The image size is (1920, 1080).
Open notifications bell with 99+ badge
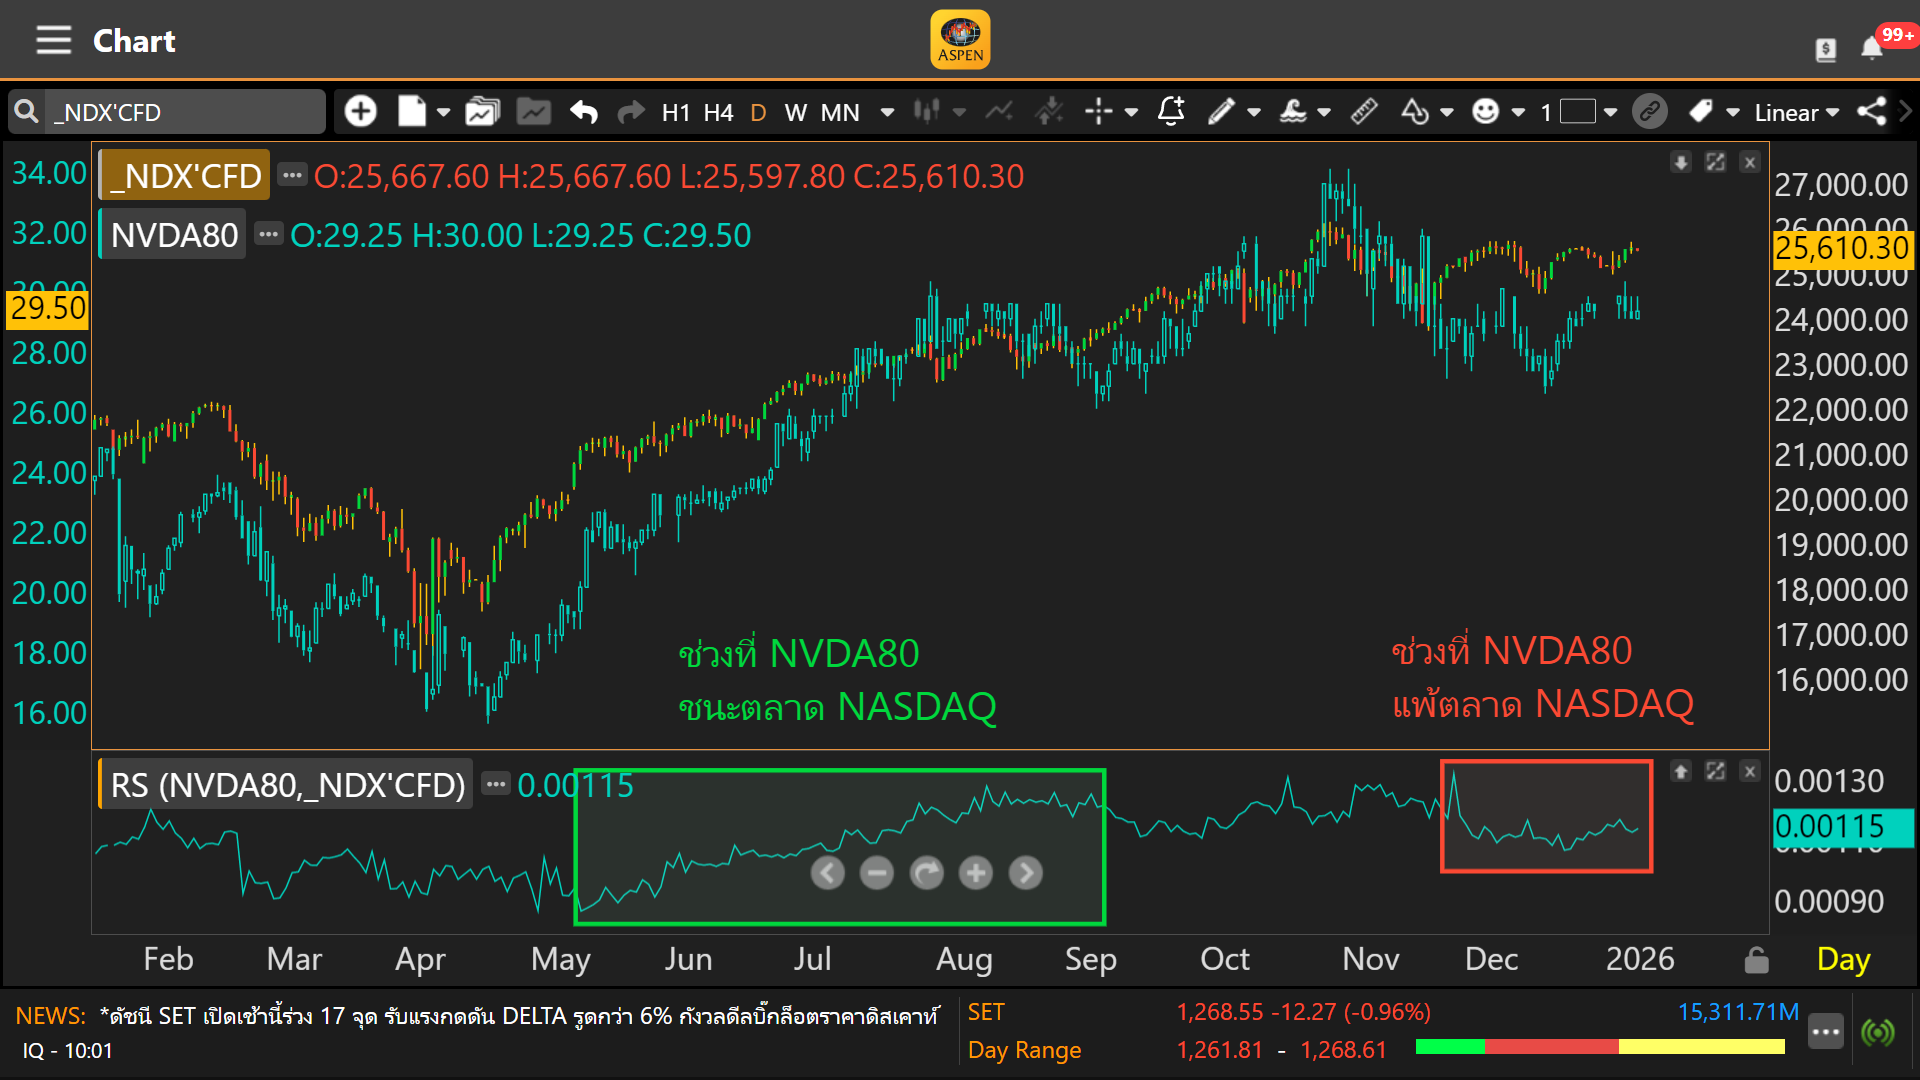click(1872, 48)
